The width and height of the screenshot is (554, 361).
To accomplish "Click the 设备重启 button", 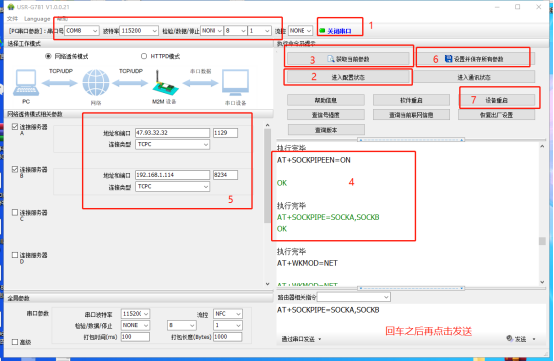I will pyautogui.click(x=496, y=100).
